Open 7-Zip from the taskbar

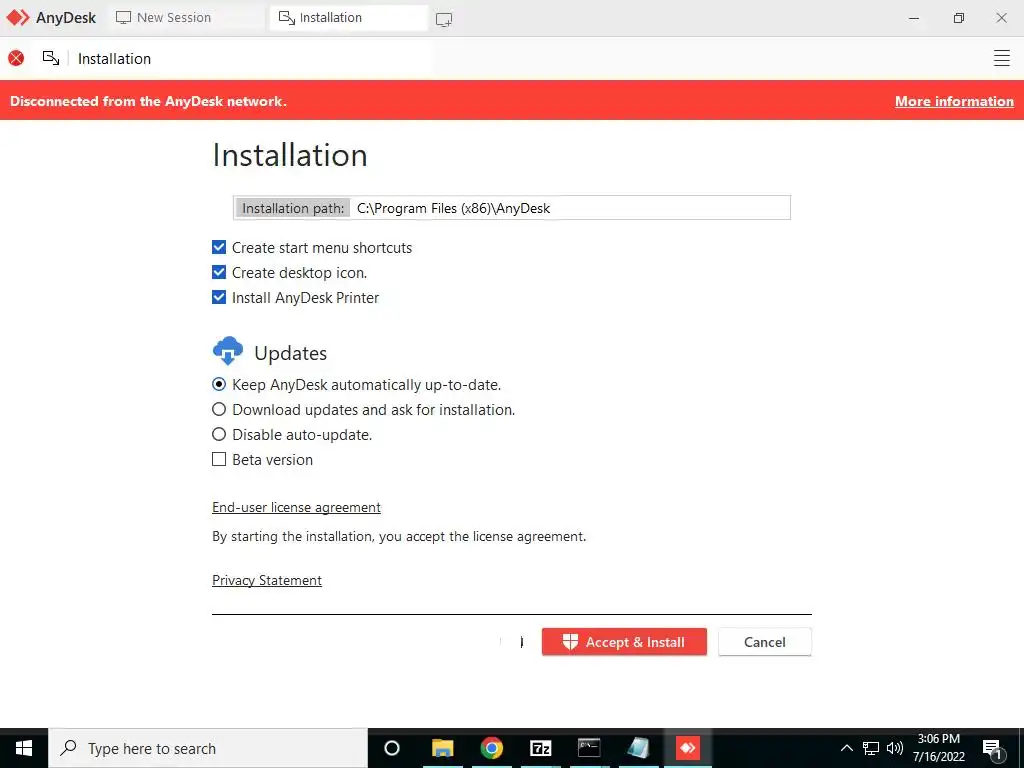[540, 748]
